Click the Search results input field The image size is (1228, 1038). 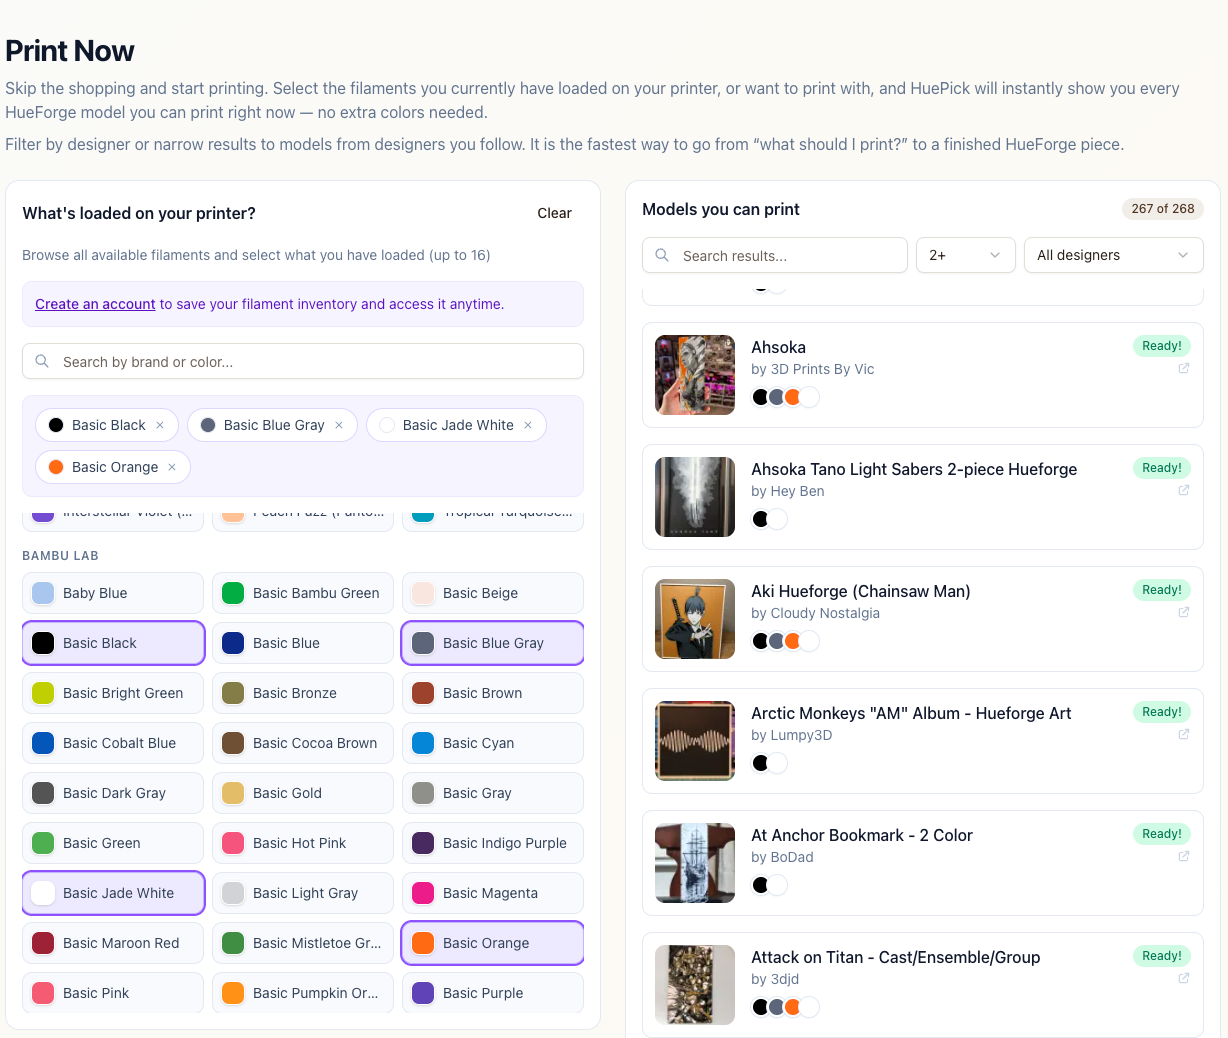click(x=775, y=255)
